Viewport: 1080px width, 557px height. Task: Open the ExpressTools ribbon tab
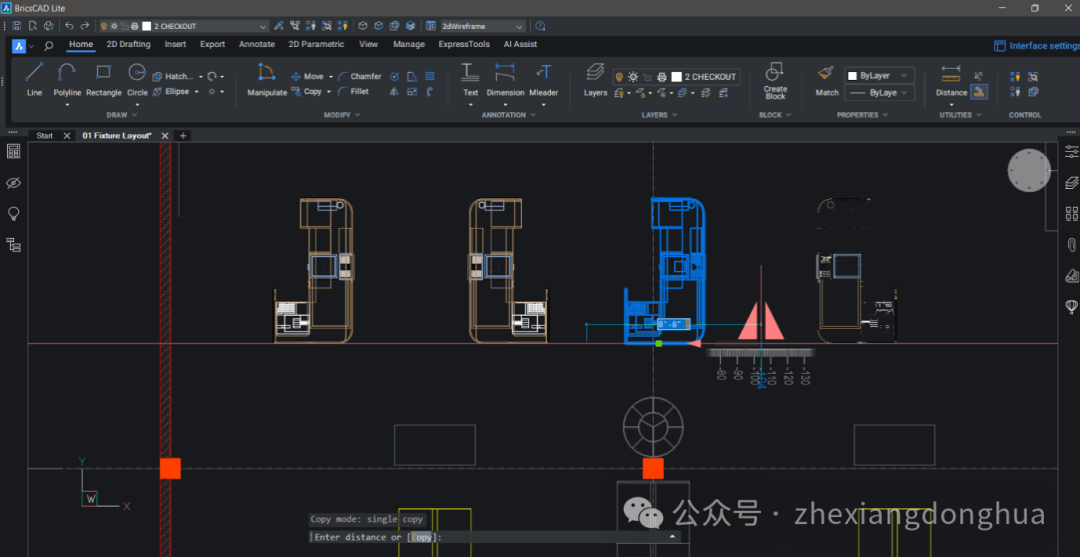[464, 44]
